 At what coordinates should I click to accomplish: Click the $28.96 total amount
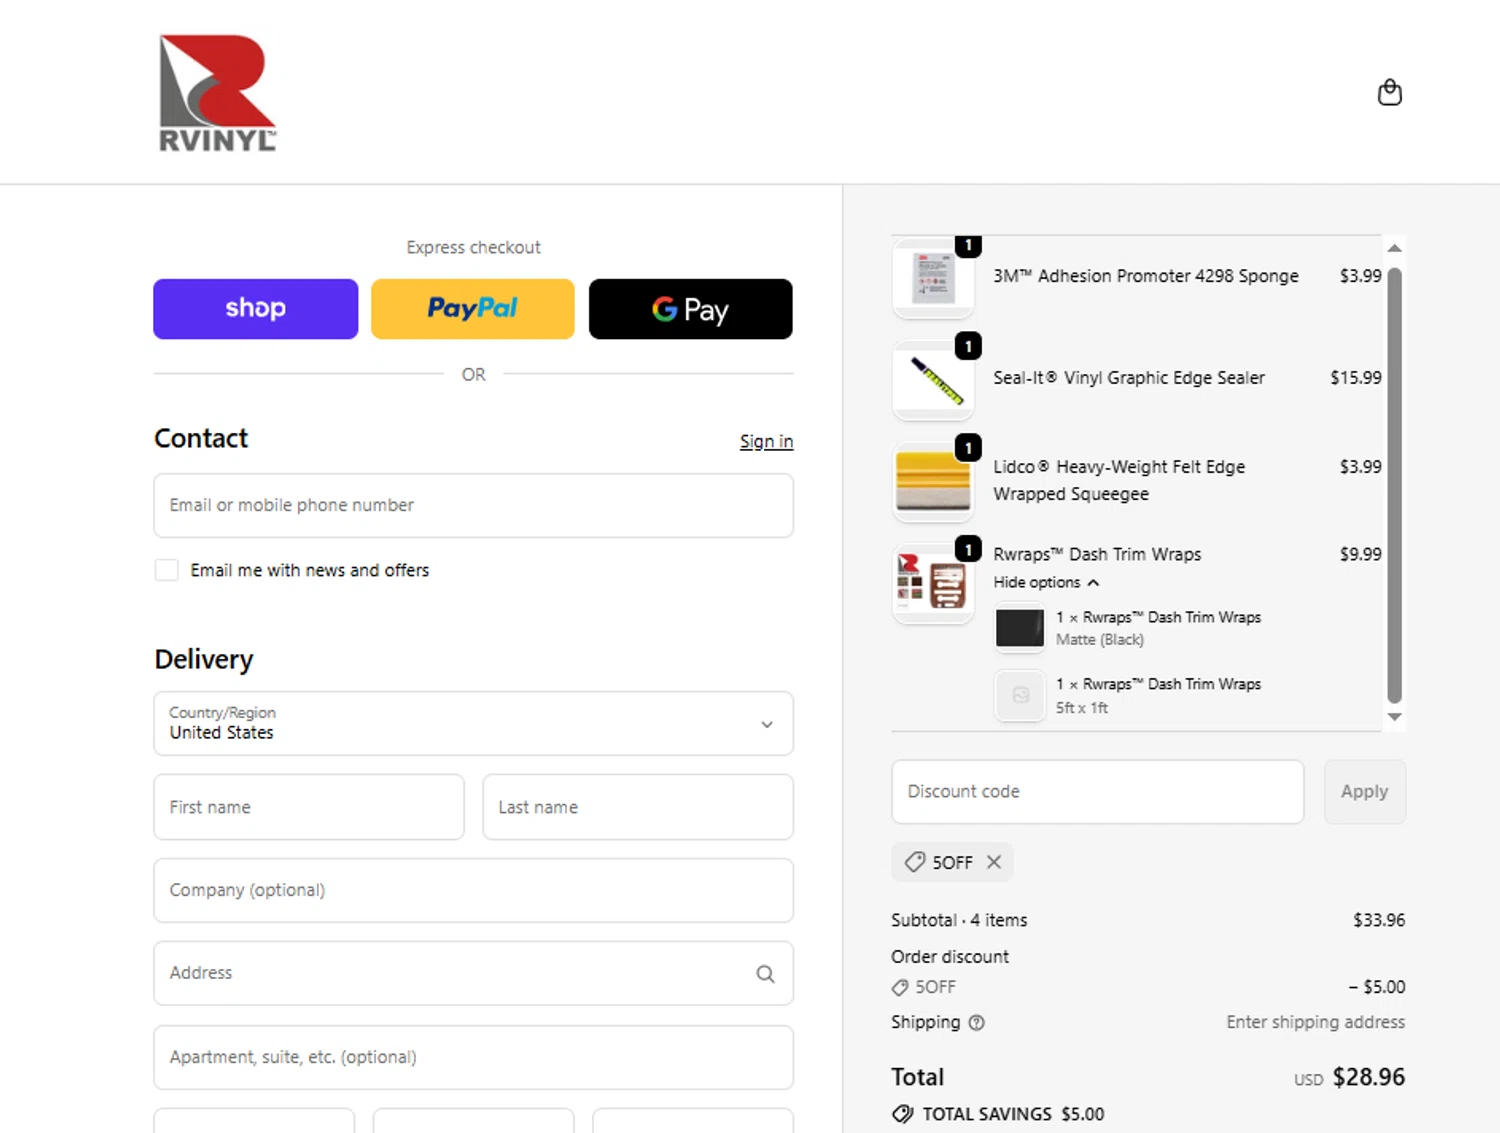point(1368,1077)
